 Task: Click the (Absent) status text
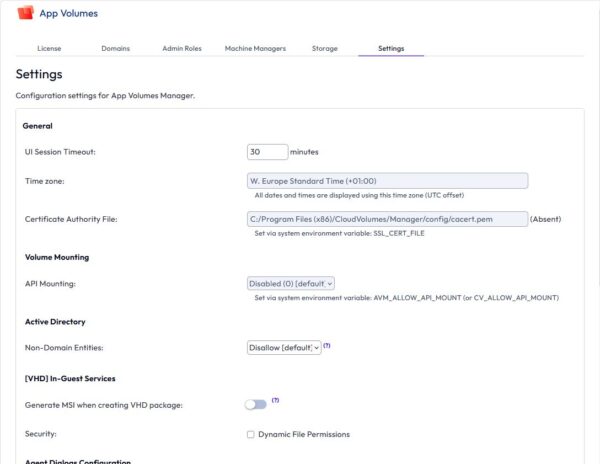[x=545, y=219]
